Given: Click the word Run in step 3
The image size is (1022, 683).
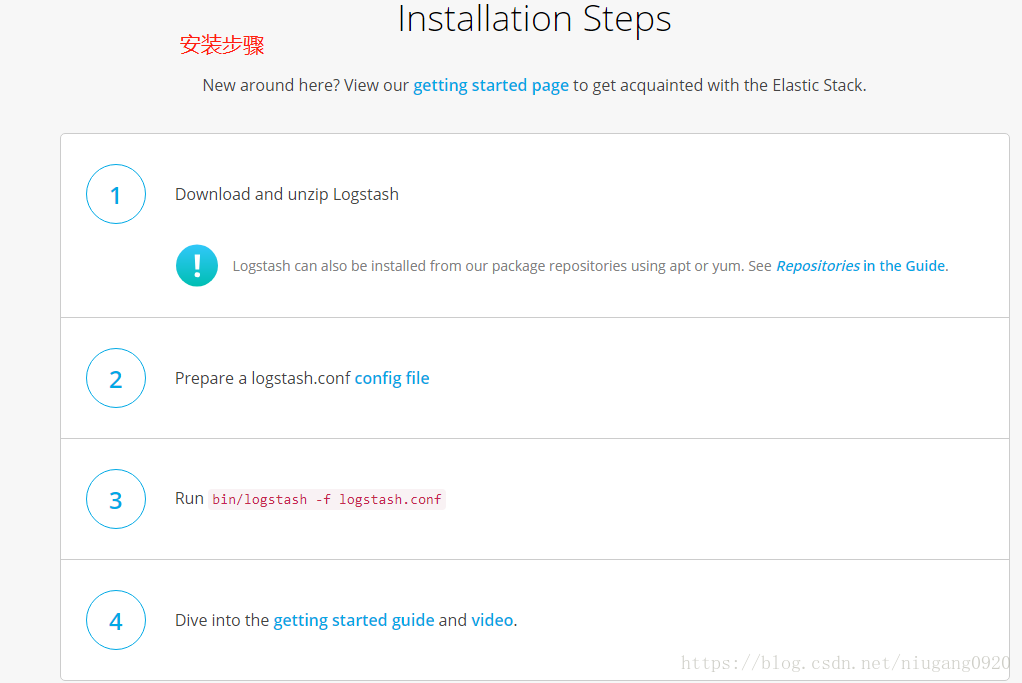Looking at the screenshot, I should tap(189, 499).
